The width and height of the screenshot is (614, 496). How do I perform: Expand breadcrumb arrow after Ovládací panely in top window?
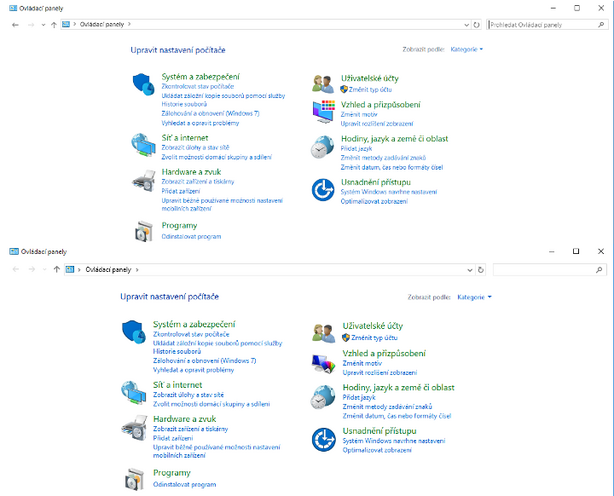129,24
